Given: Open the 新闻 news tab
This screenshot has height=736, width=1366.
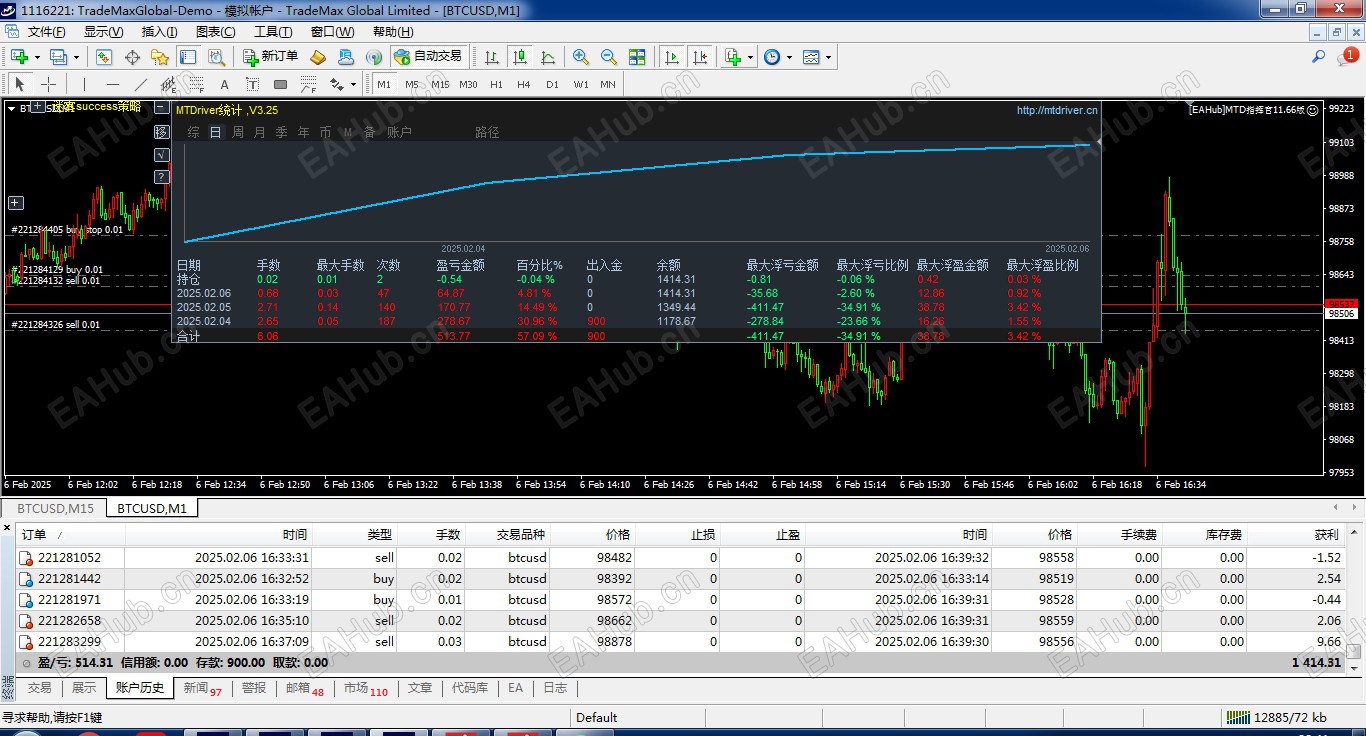Looking at the screenshot, I should (x=202, y=688).
